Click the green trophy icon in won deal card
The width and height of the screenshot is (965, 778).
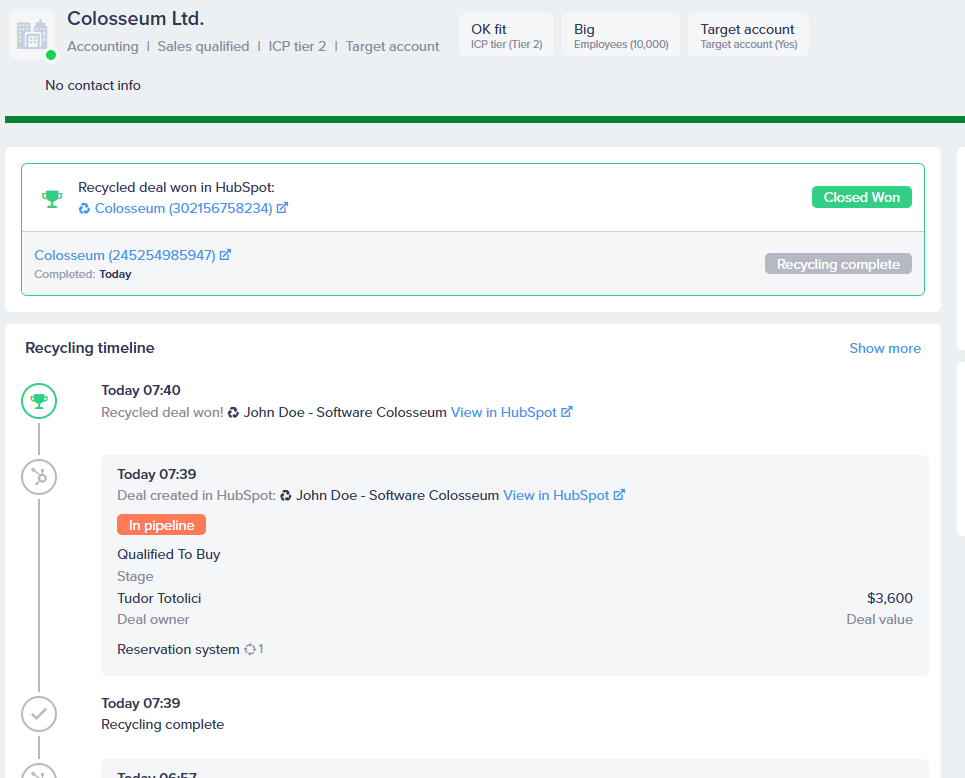click(52, 198)
